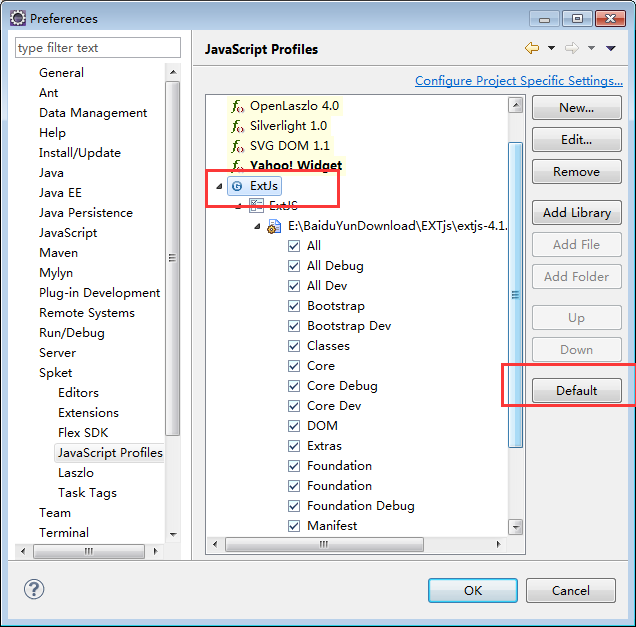Screen dimensions: 636x627
Task: Confirm with the OK button
Action: tap(473, 590)
